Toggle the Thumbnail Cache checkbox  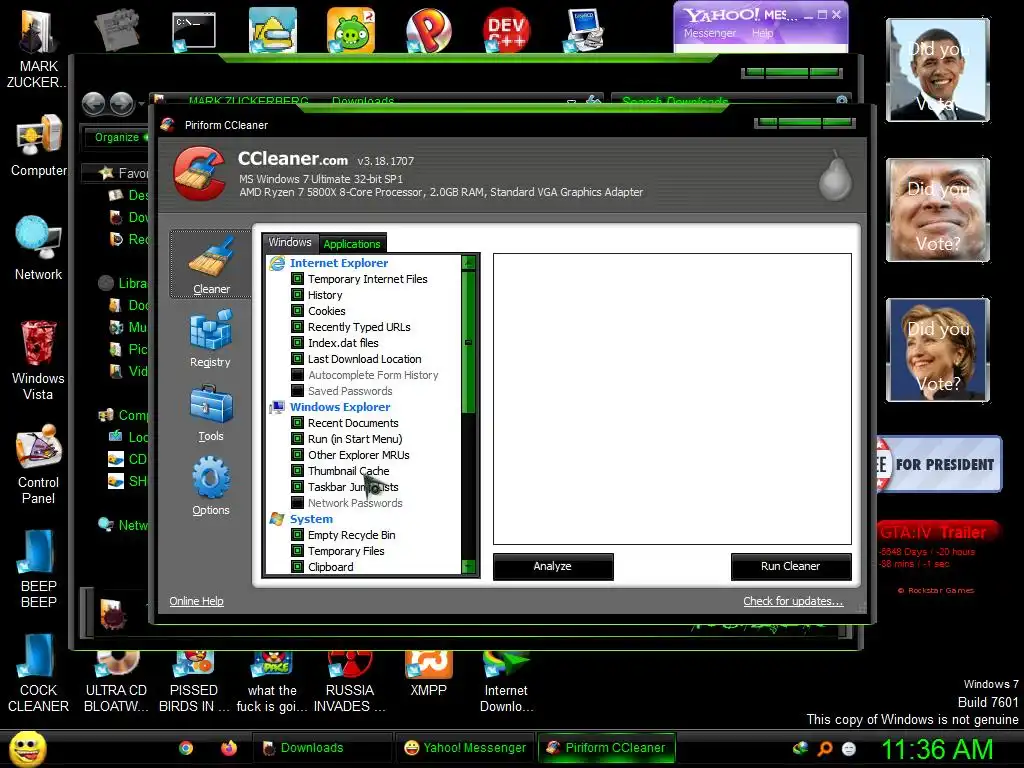tap(297, 471)
